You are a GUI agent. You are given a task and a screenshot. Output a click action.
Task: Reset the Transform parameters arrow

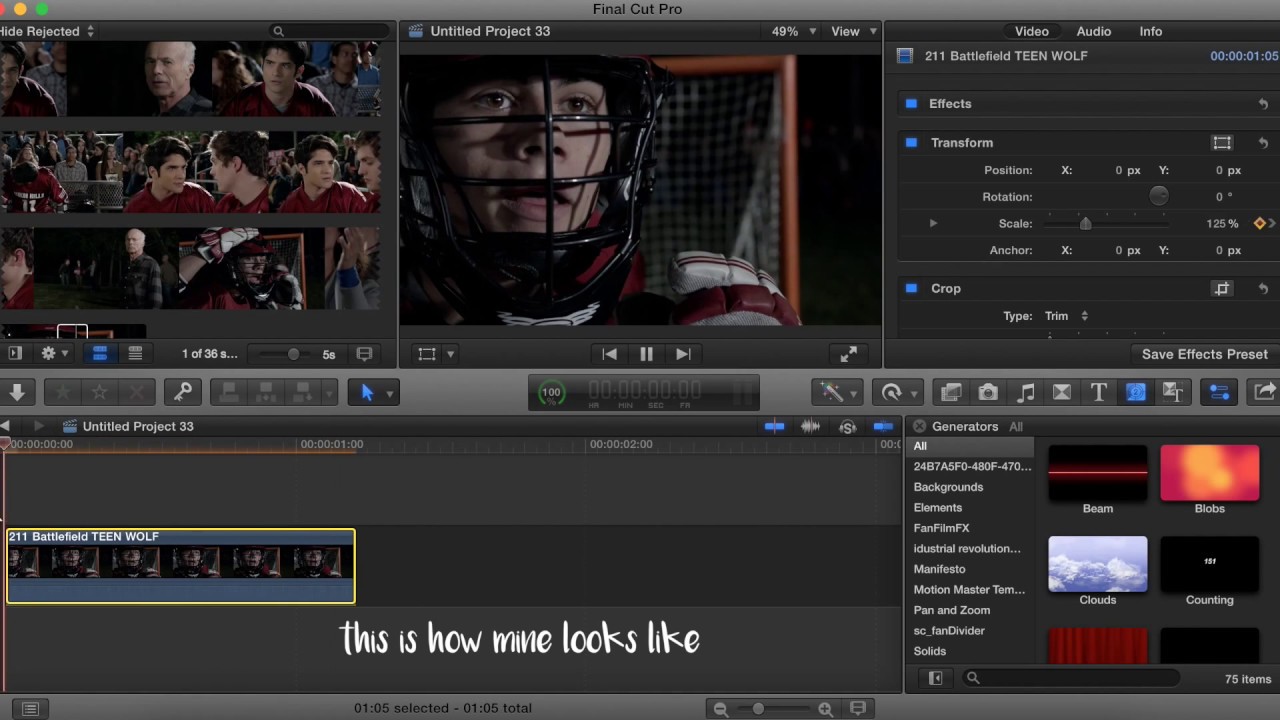(x=1263, y=143)
